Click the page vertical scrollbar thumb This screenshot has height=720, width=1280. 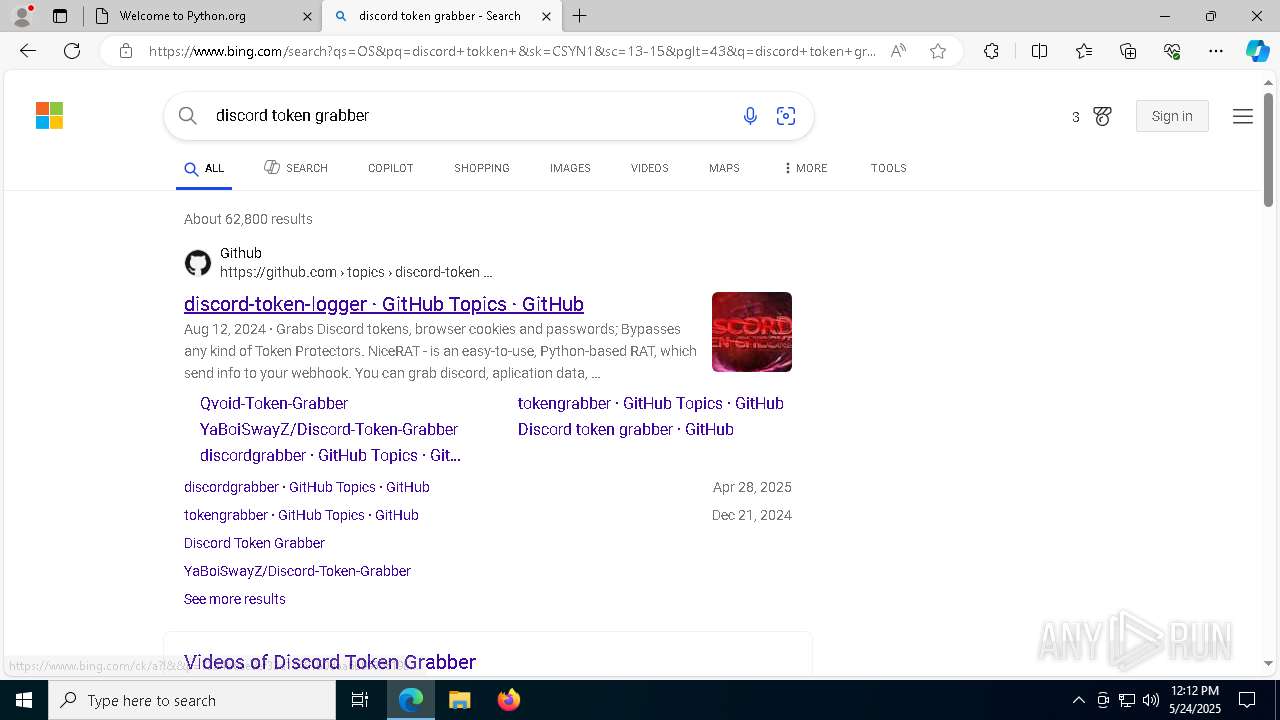point(1268,149)
